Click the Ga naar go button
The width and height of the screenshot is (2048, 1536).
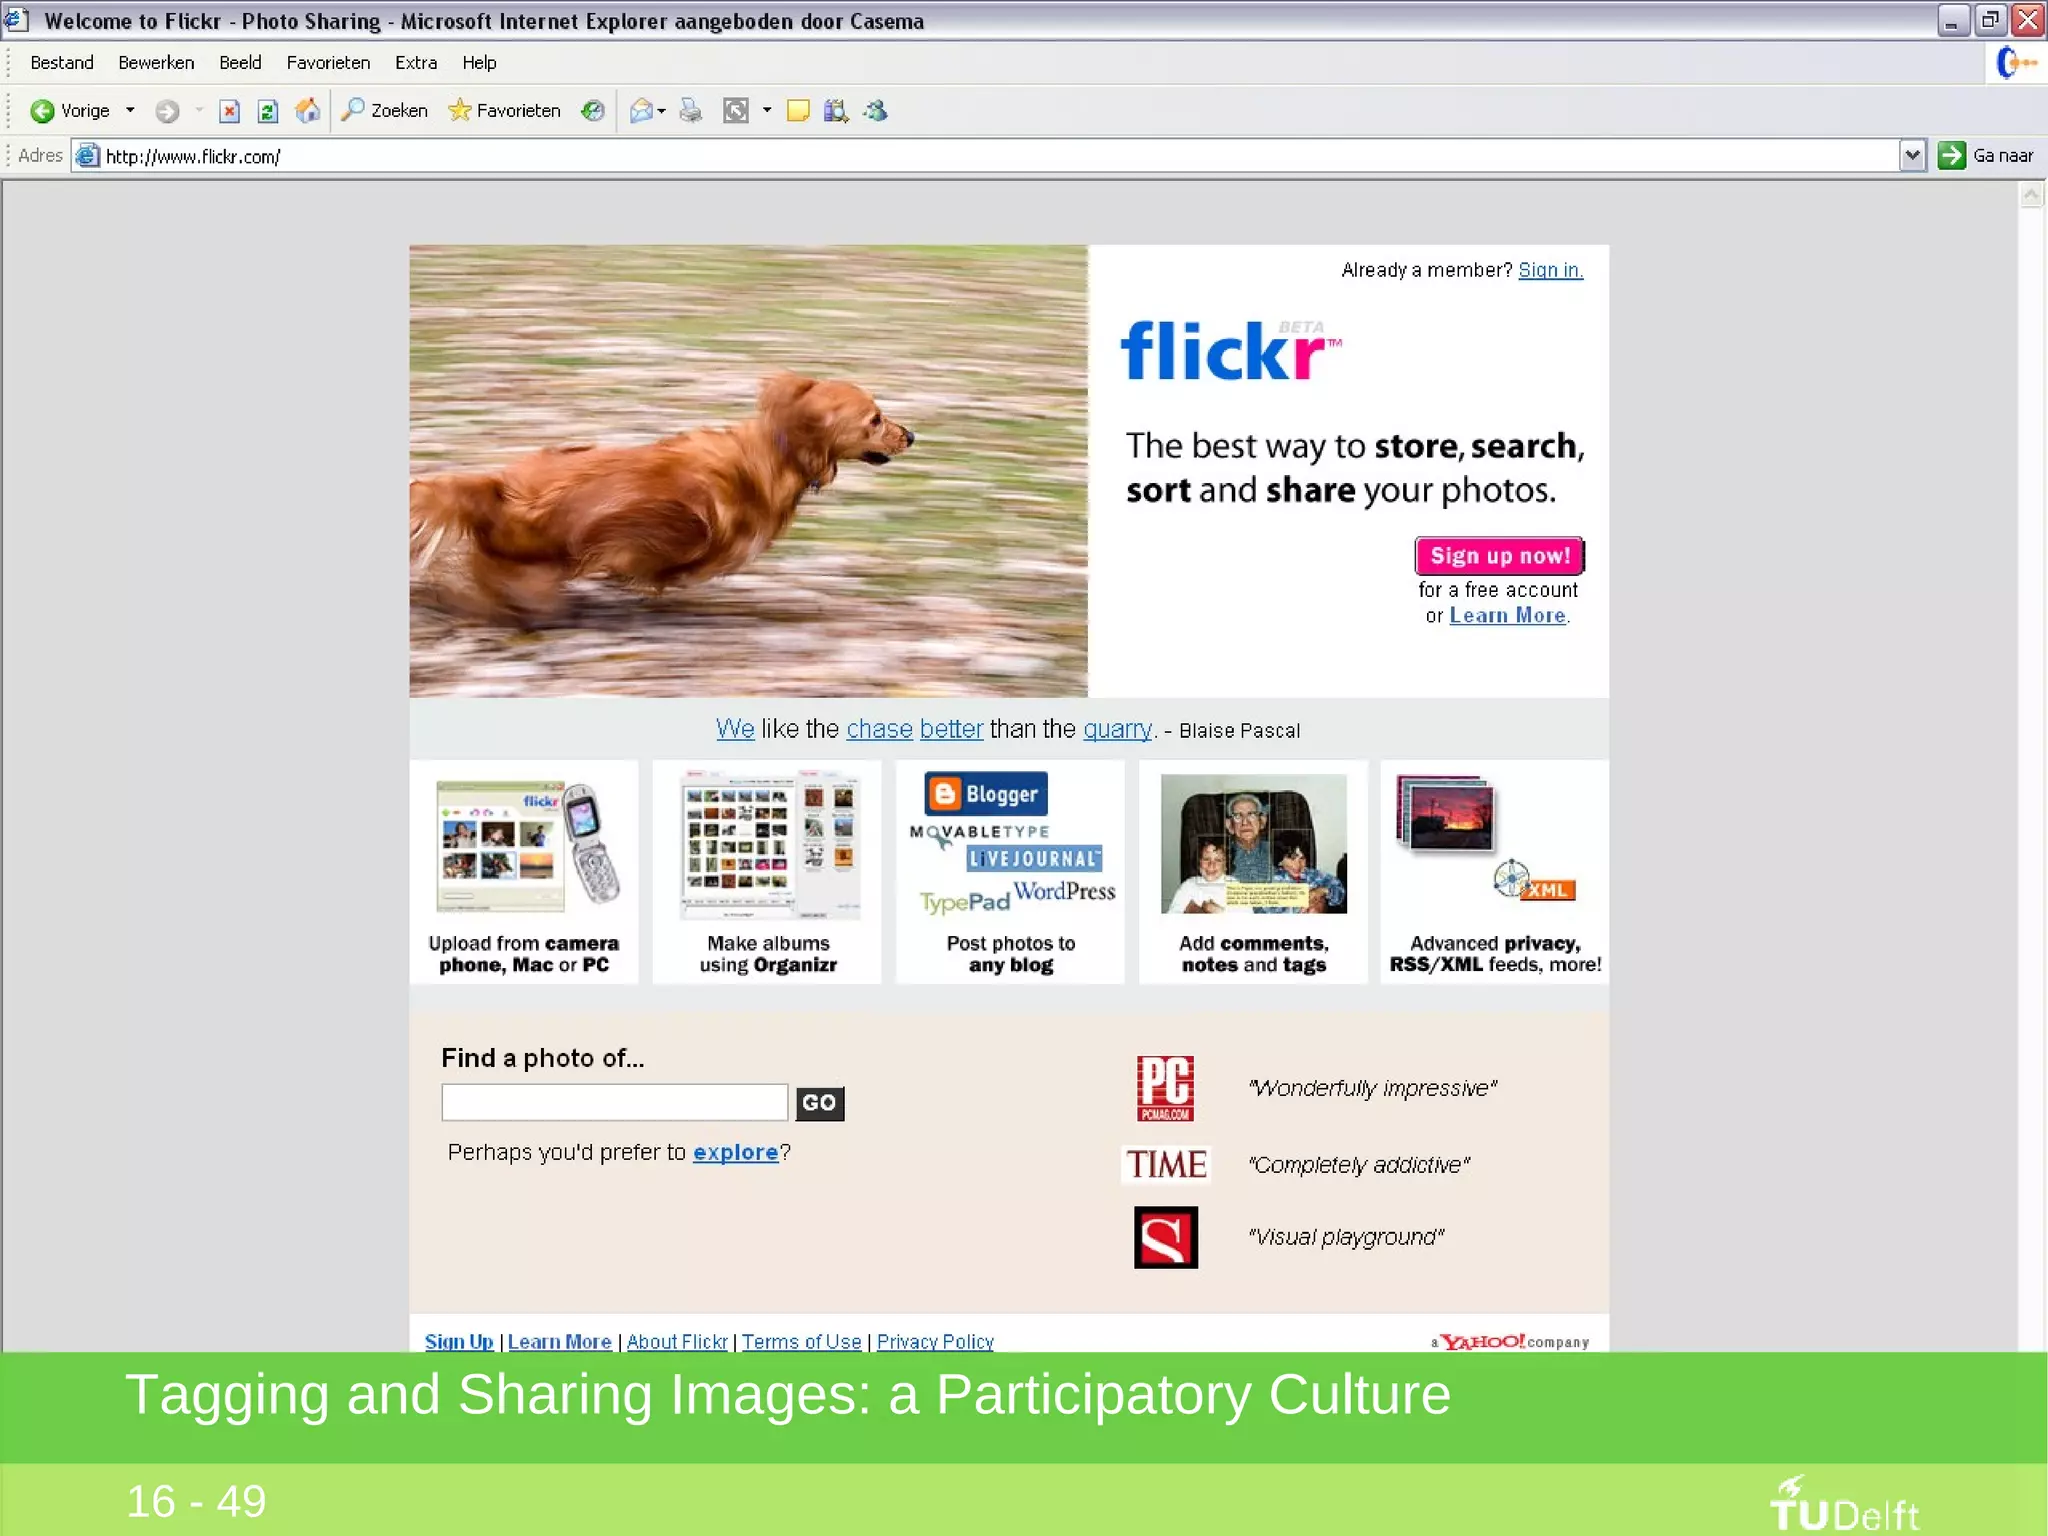[1987, 156]
